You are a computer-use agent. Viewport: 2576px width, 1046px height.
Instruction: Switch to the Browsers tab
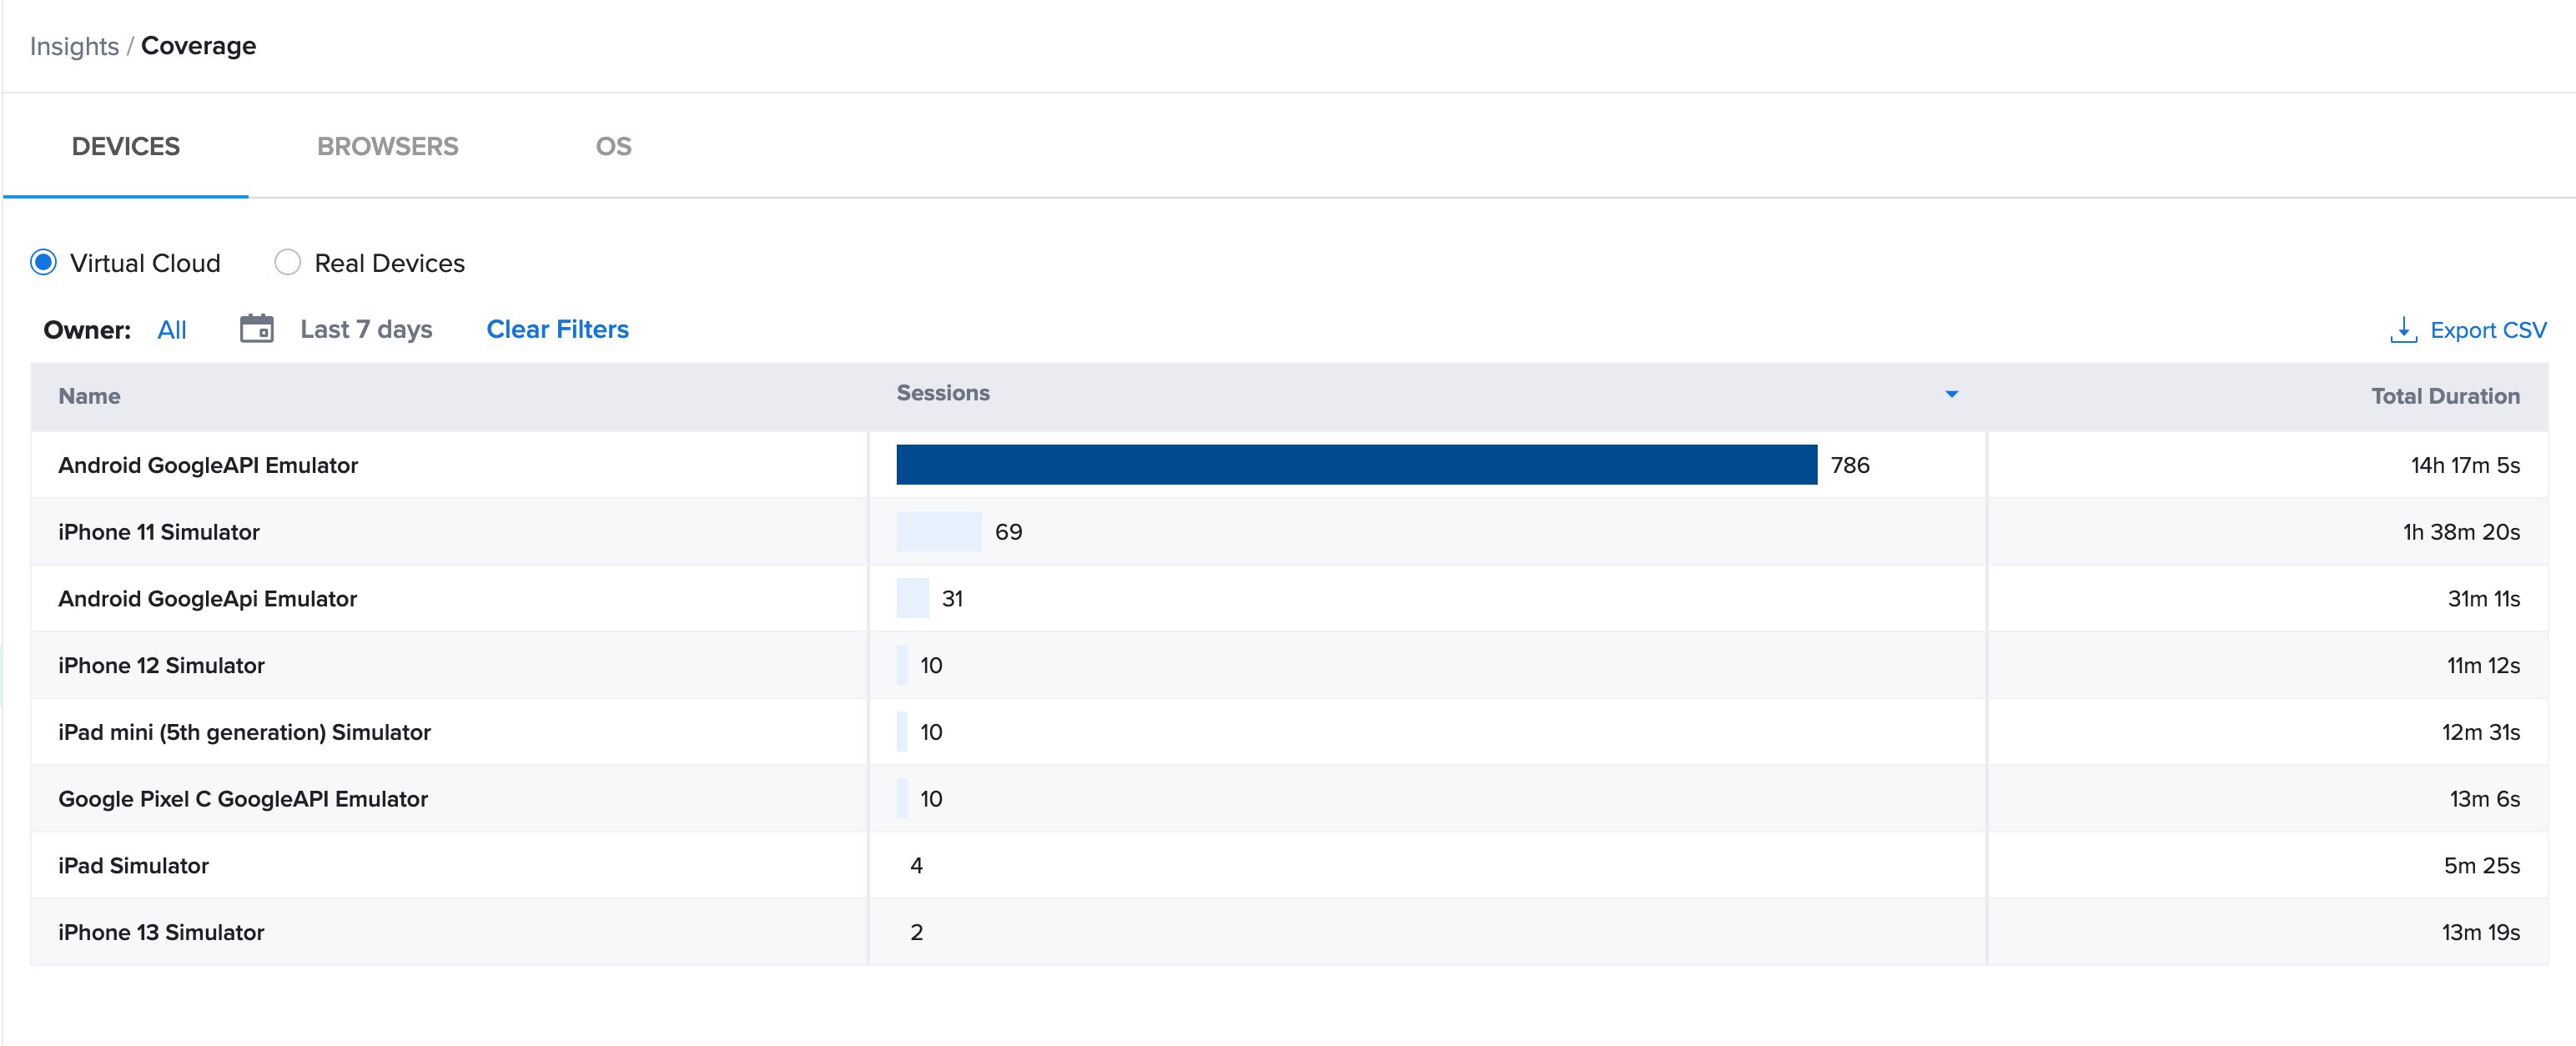pyautogui.click(x=387, y=147)
